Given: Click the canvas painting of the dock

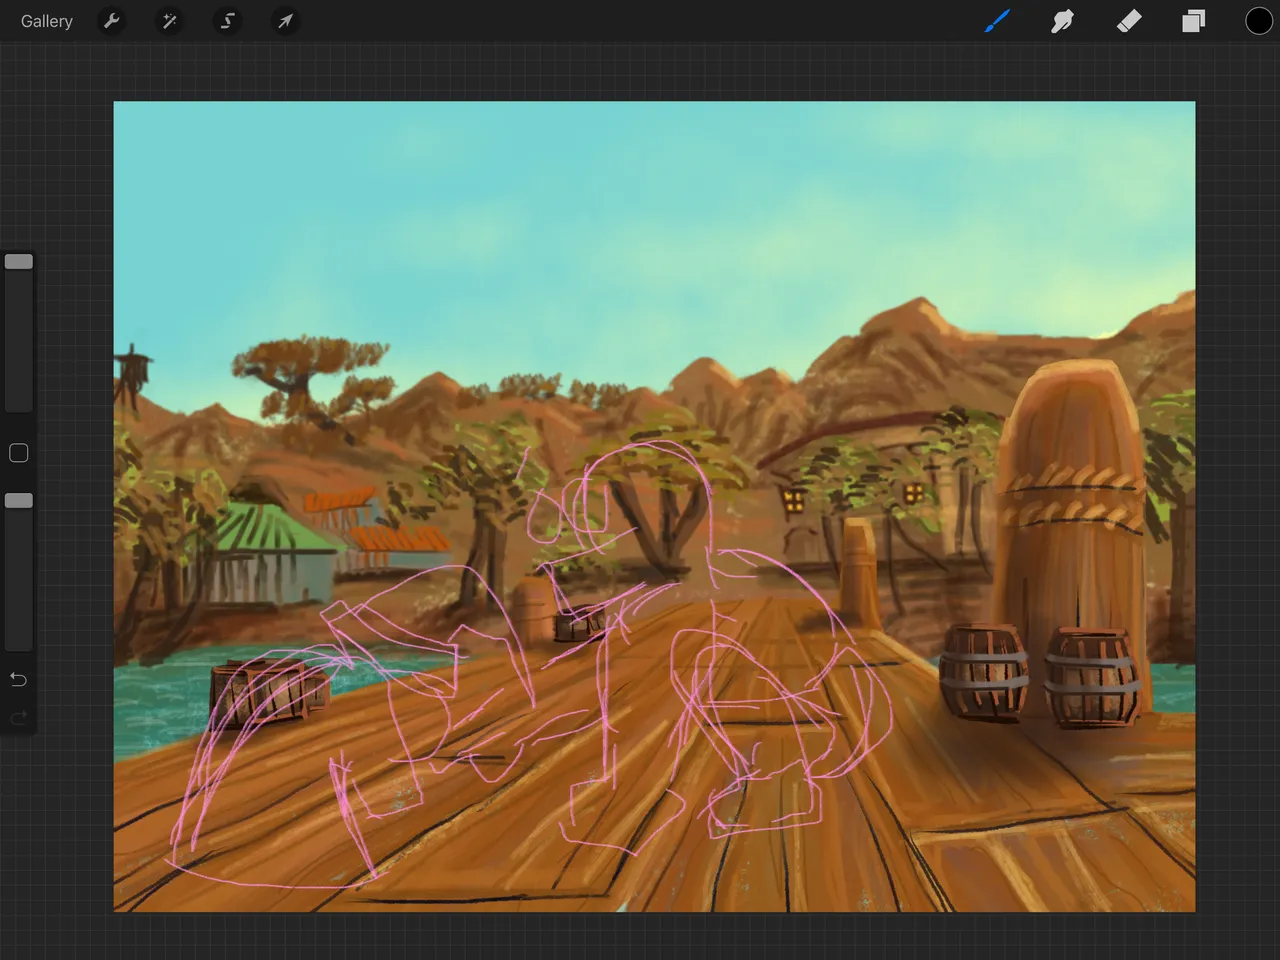Looking at the screenshot, I should pyautogui.click(x=654, y=506).
